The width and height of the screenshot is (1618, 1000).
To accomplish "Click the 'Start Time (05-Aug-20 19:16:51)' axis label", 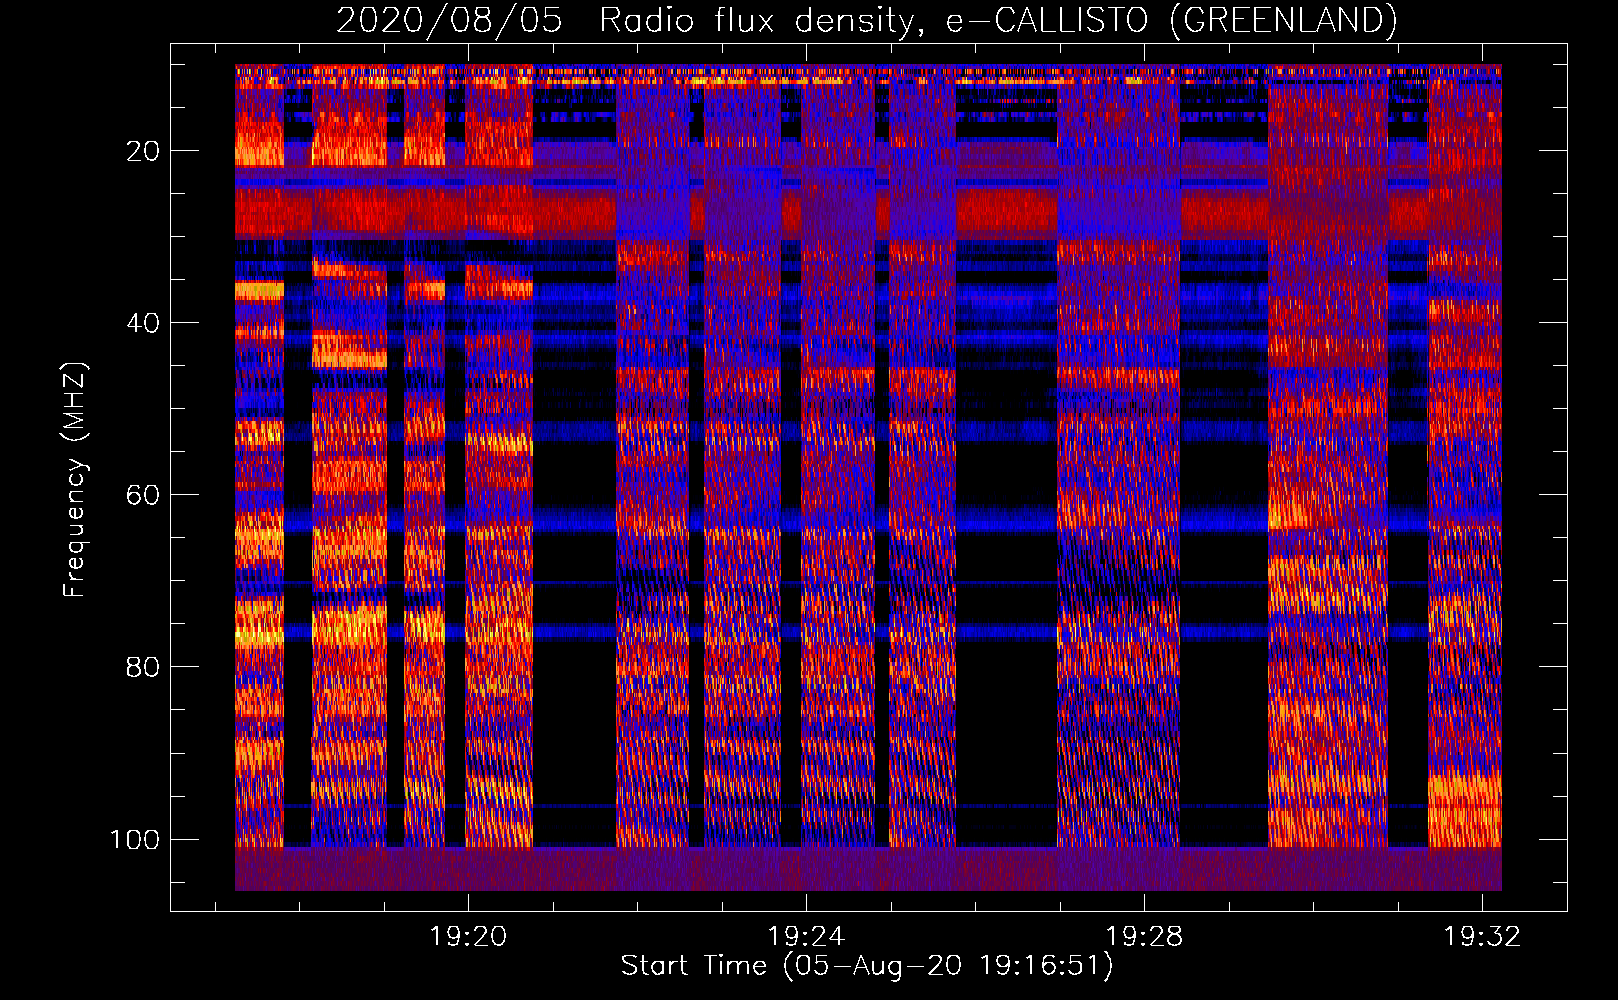I will pos(867,966).
